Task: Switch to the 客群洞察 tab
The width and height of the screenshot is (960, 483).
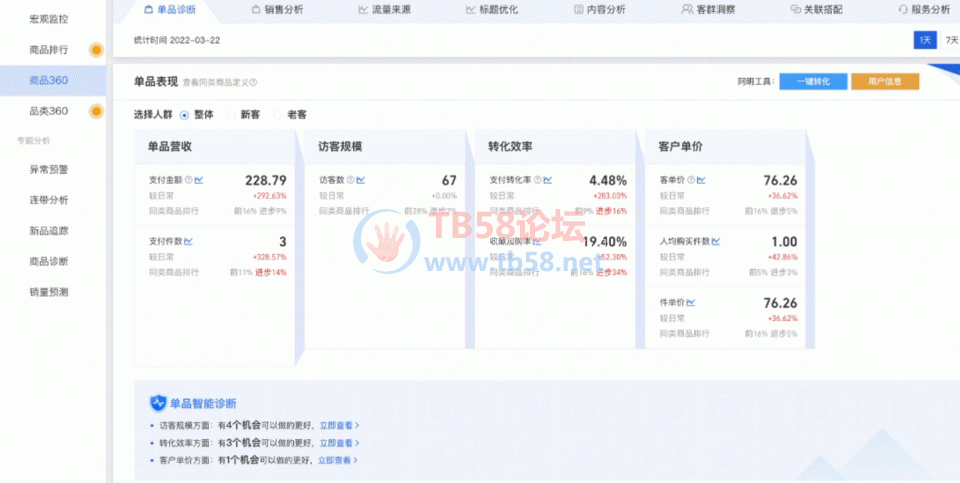Action: [708, 9]
